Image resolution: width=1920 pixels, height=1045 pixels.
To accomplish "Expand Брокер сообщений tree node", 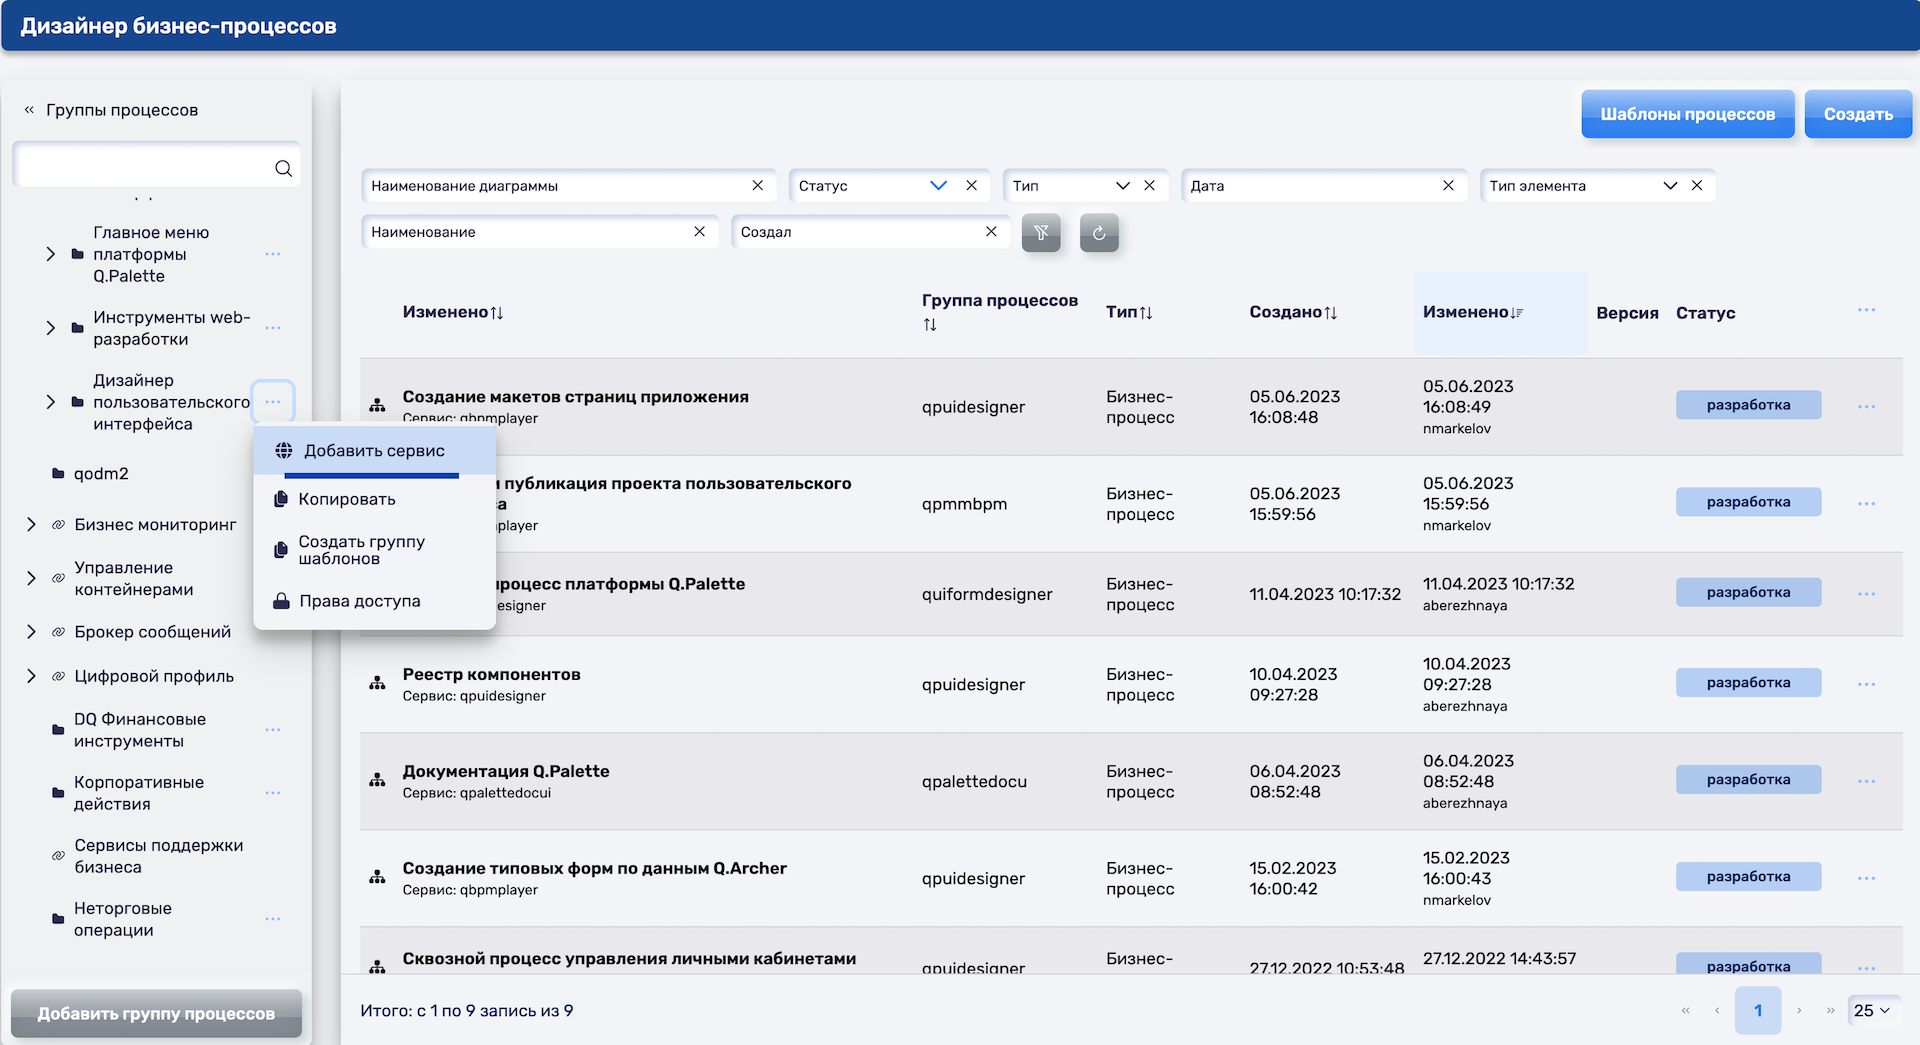I will [31, 632].
